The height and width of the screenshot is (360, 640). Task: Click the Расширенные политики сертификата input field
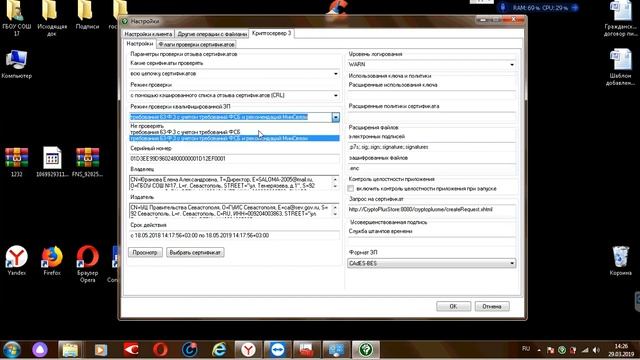point(431,117)
